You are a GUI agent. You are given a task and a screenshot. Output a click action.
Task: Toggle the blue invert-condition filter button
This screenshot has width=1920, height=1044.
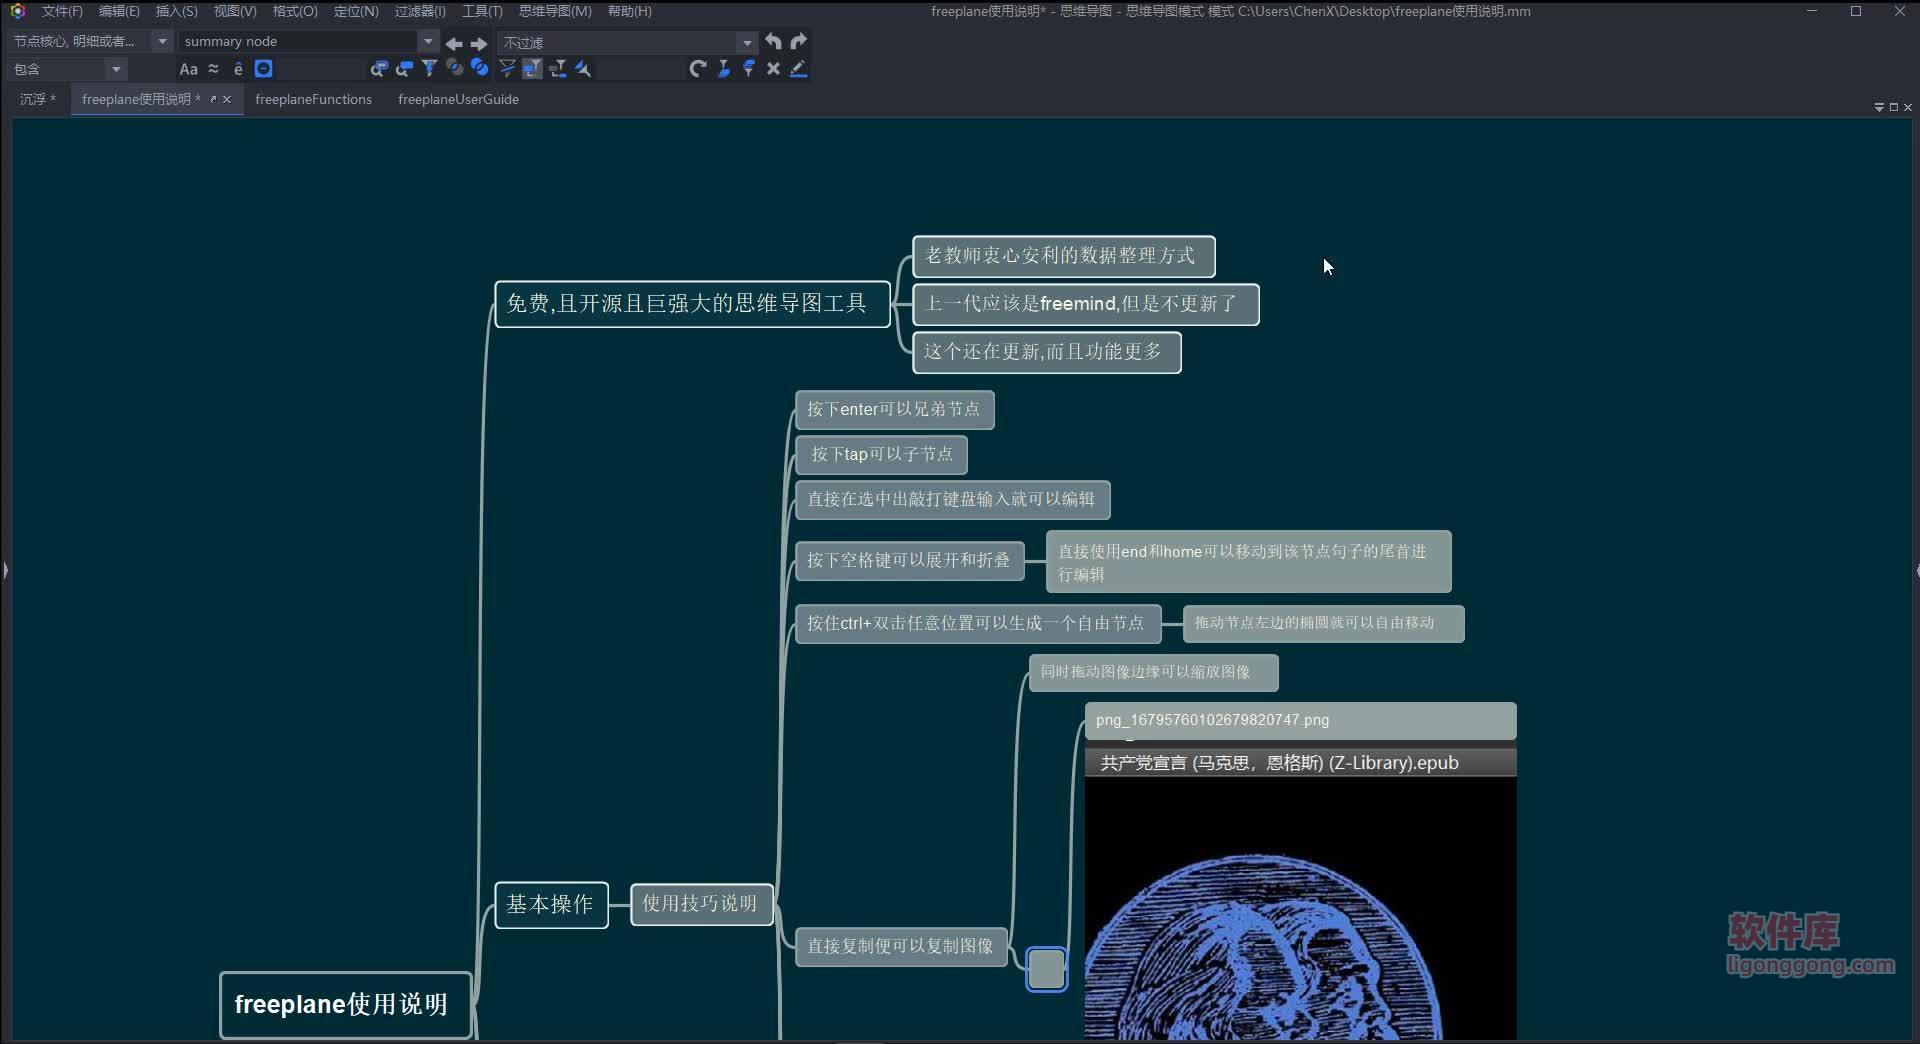pos(263,69)
